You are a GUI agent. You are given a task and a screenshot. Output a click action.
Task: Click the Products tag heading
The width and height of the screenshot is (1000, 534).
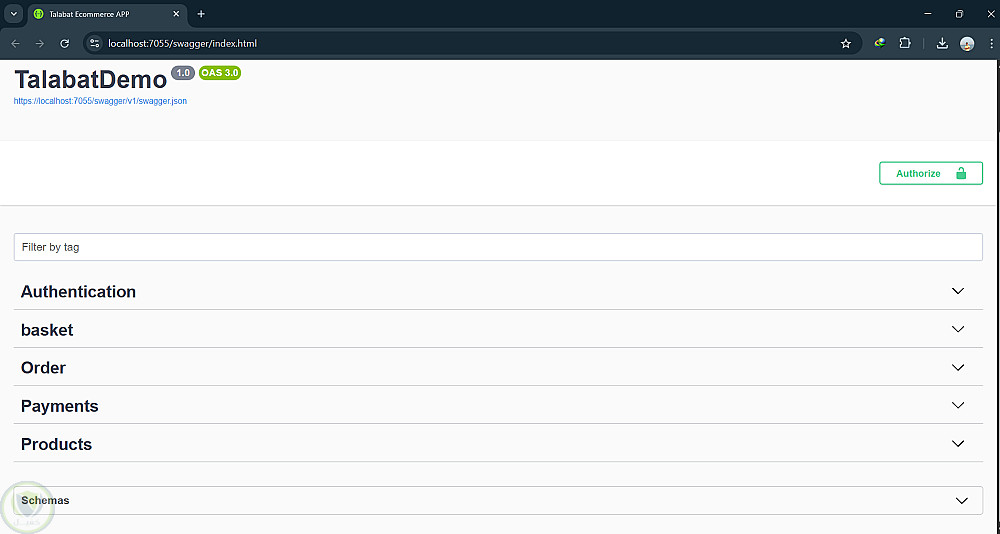(56, 444)
